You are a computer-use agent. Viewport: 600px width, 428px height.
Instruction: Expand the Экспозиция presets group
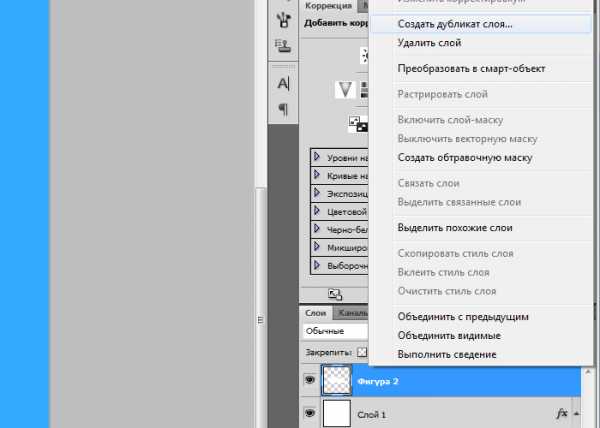[317, 193]
